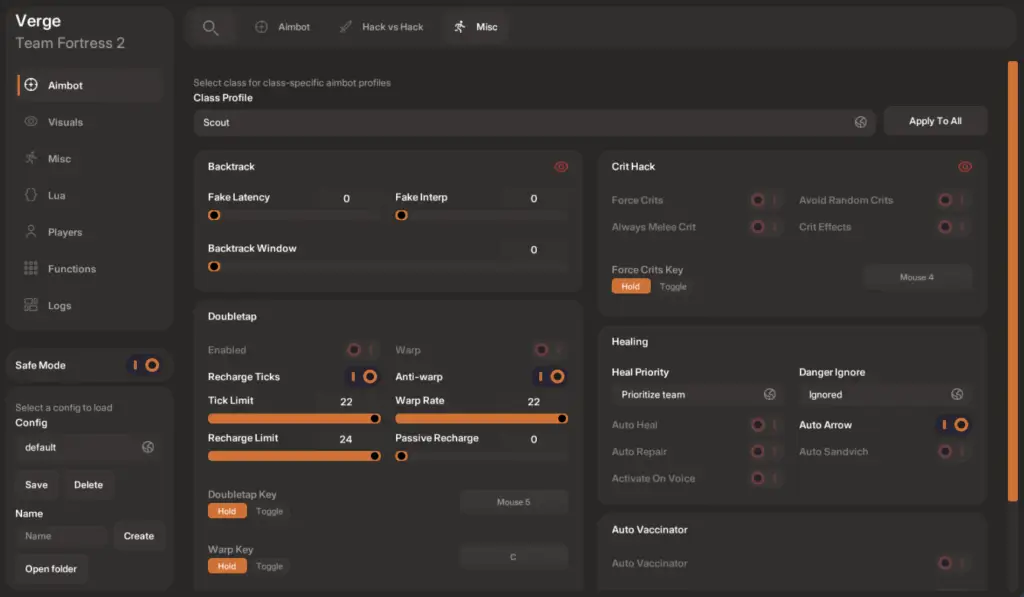
Task: Open the Aimbot top tab
Action: click(282, 27)
